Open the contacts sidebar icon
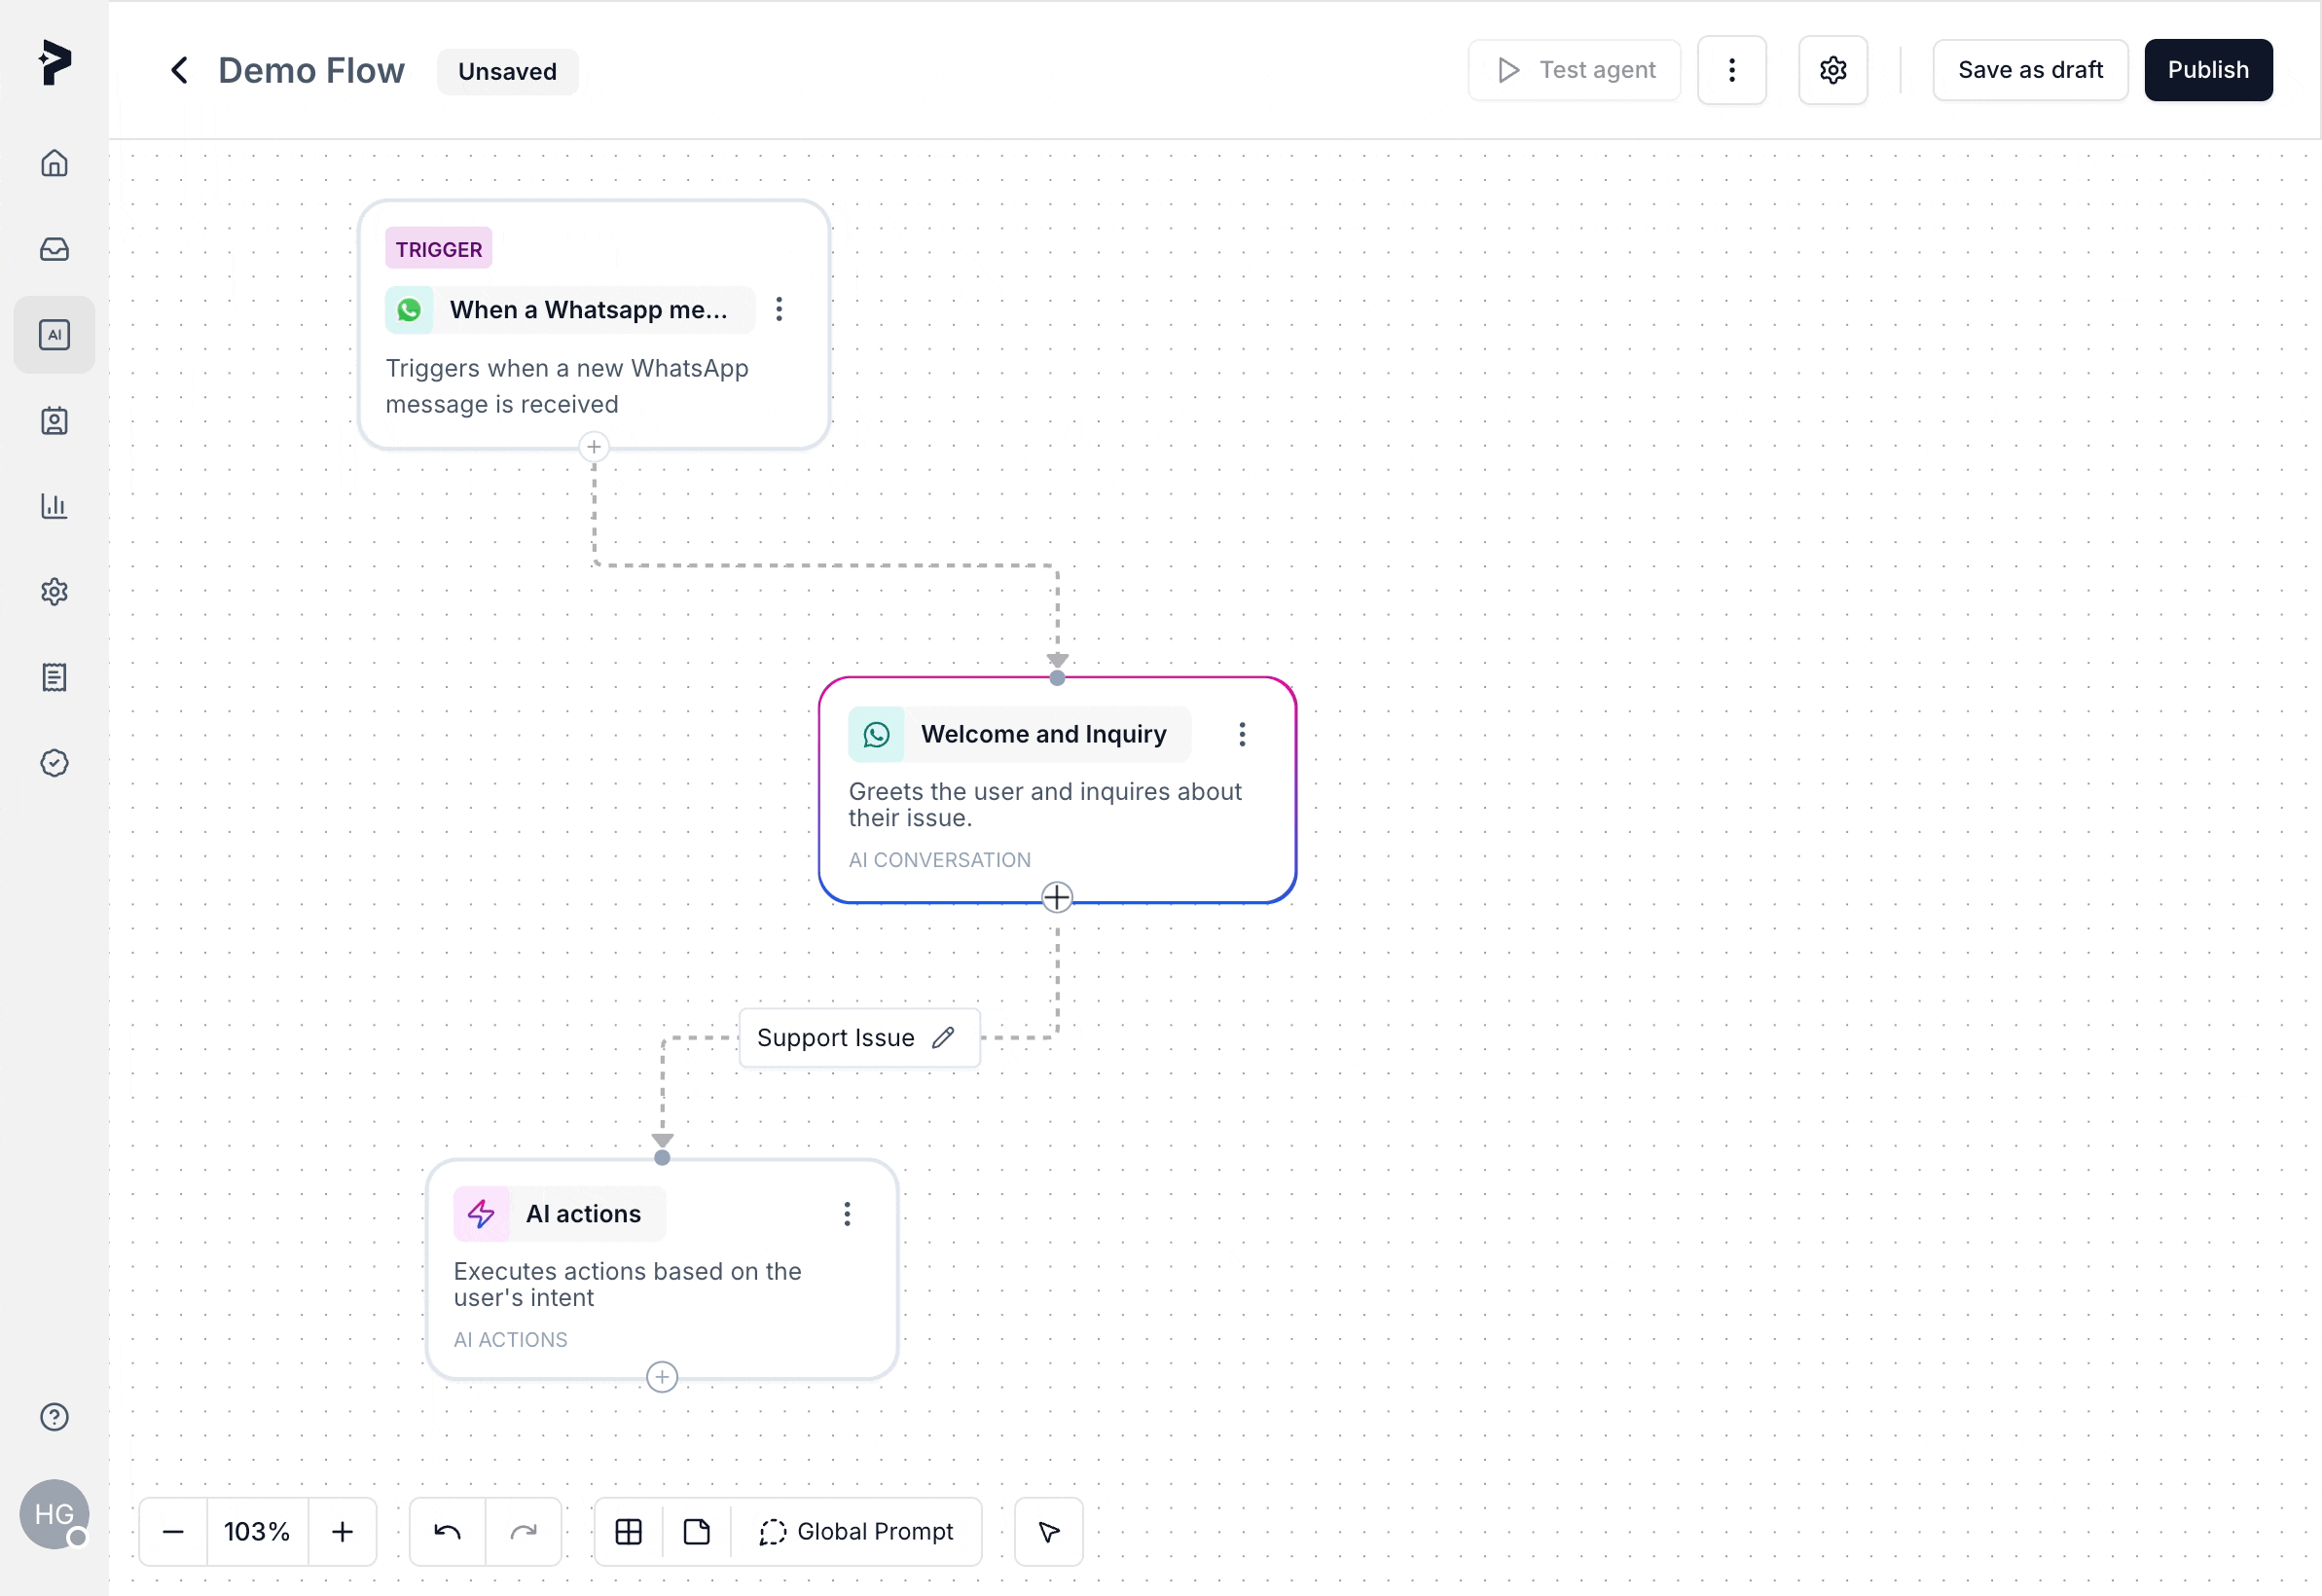Image resolution: width=2322 pixels, height=1596 pixels. coord(54,421)
